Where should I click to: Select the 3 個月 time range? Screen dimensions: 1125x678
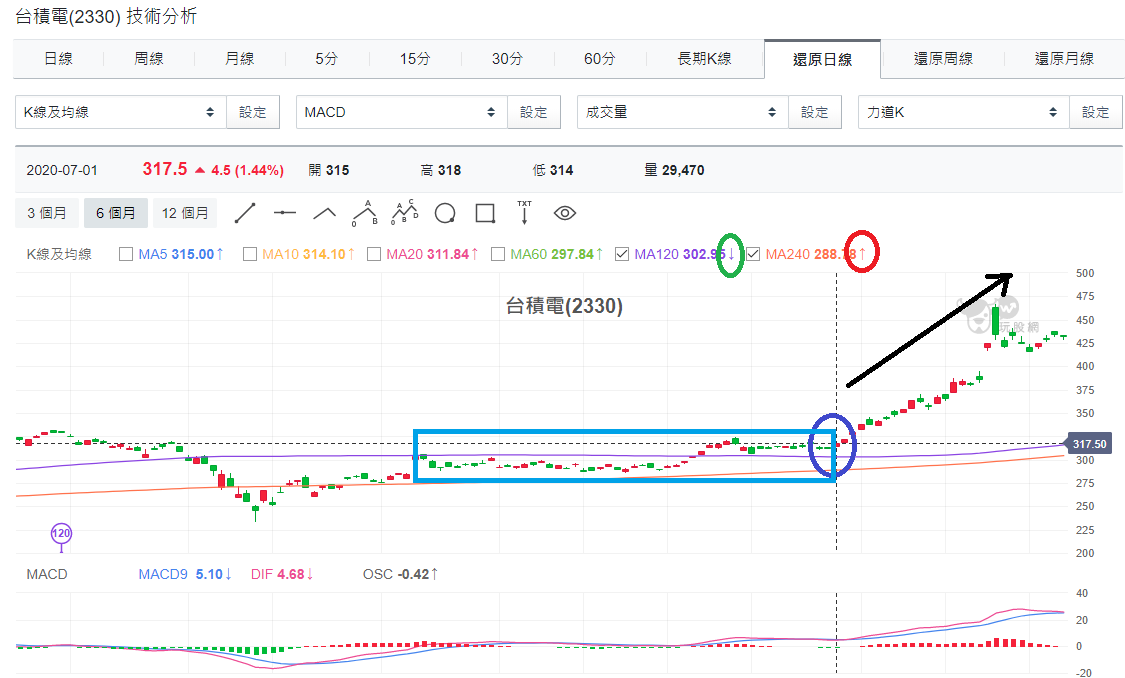coord(47,213)
